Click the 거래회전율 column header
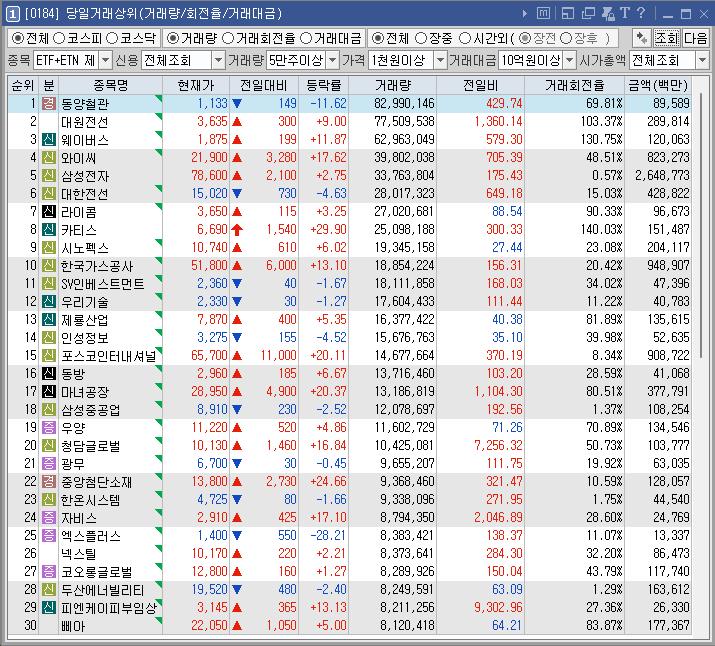 tap(575, 85)
